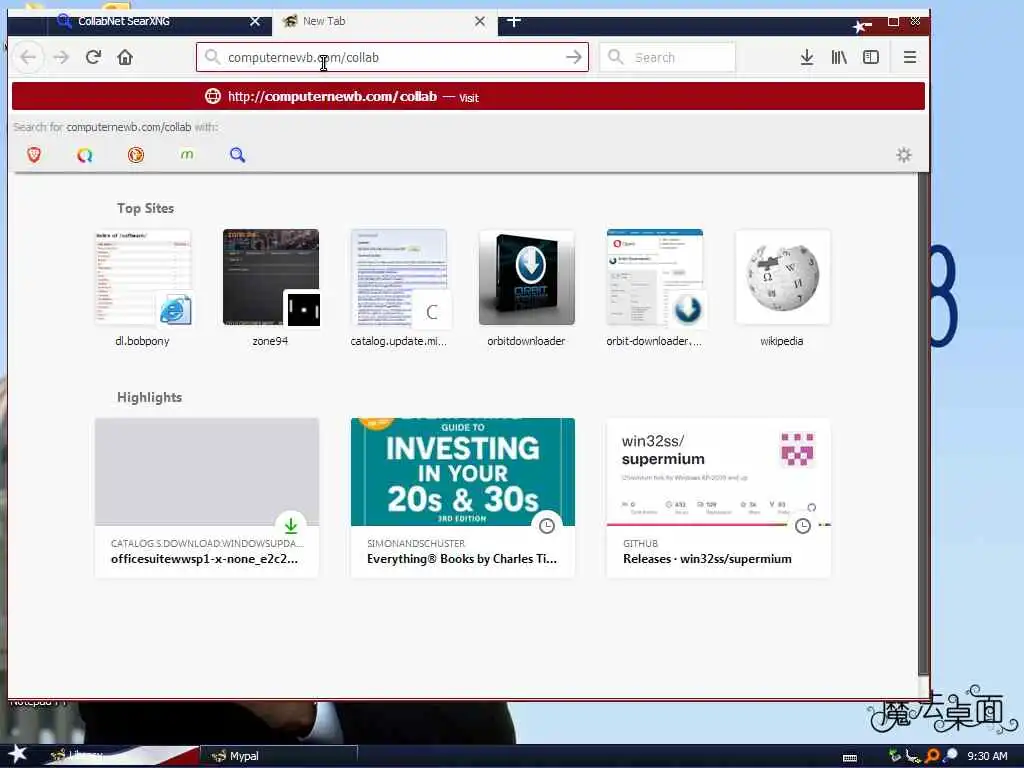Close the CollabNet SearXNG tab

point(255,21)
